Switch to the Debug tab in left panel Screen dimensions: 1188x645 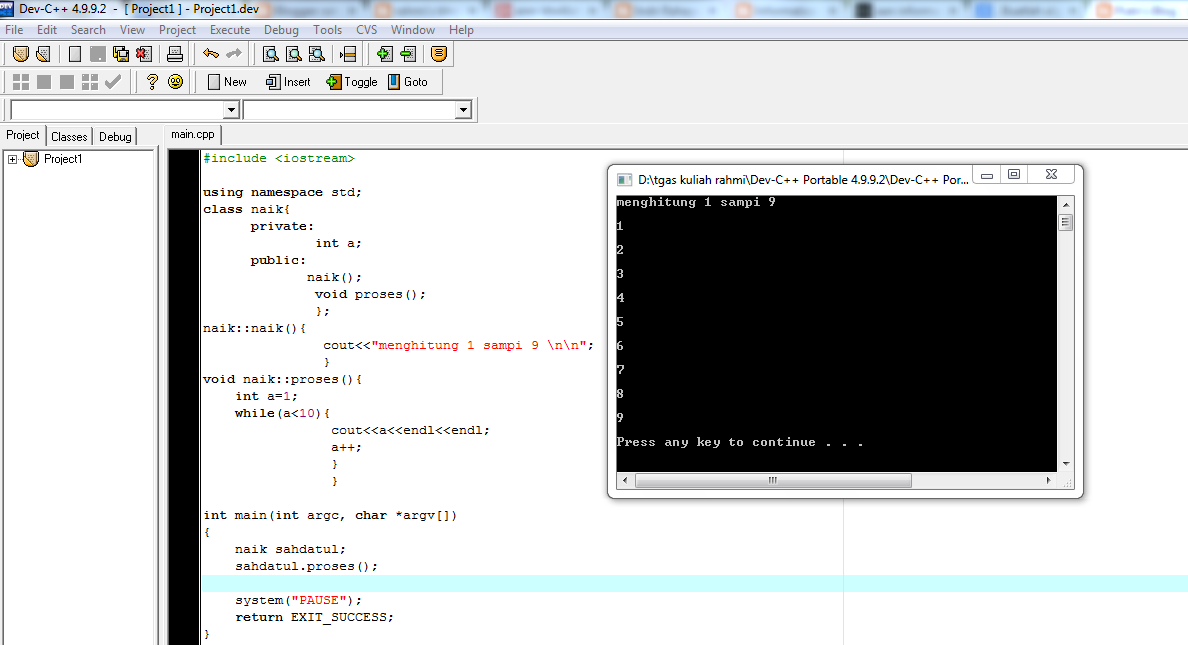click(115, 136)
